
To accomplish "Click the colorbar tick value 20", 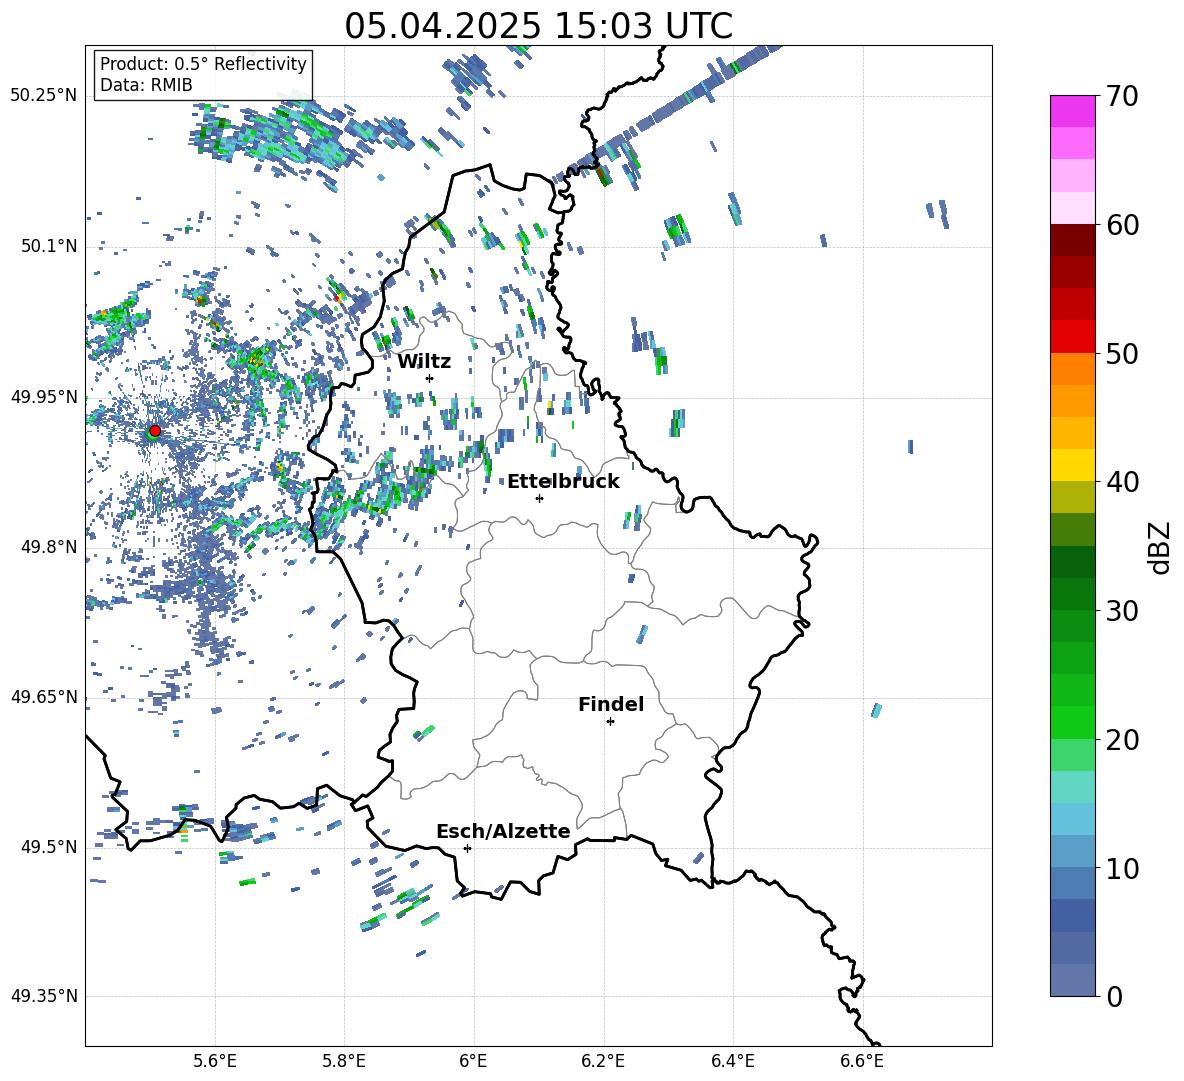I will (x=1123, y=739).
